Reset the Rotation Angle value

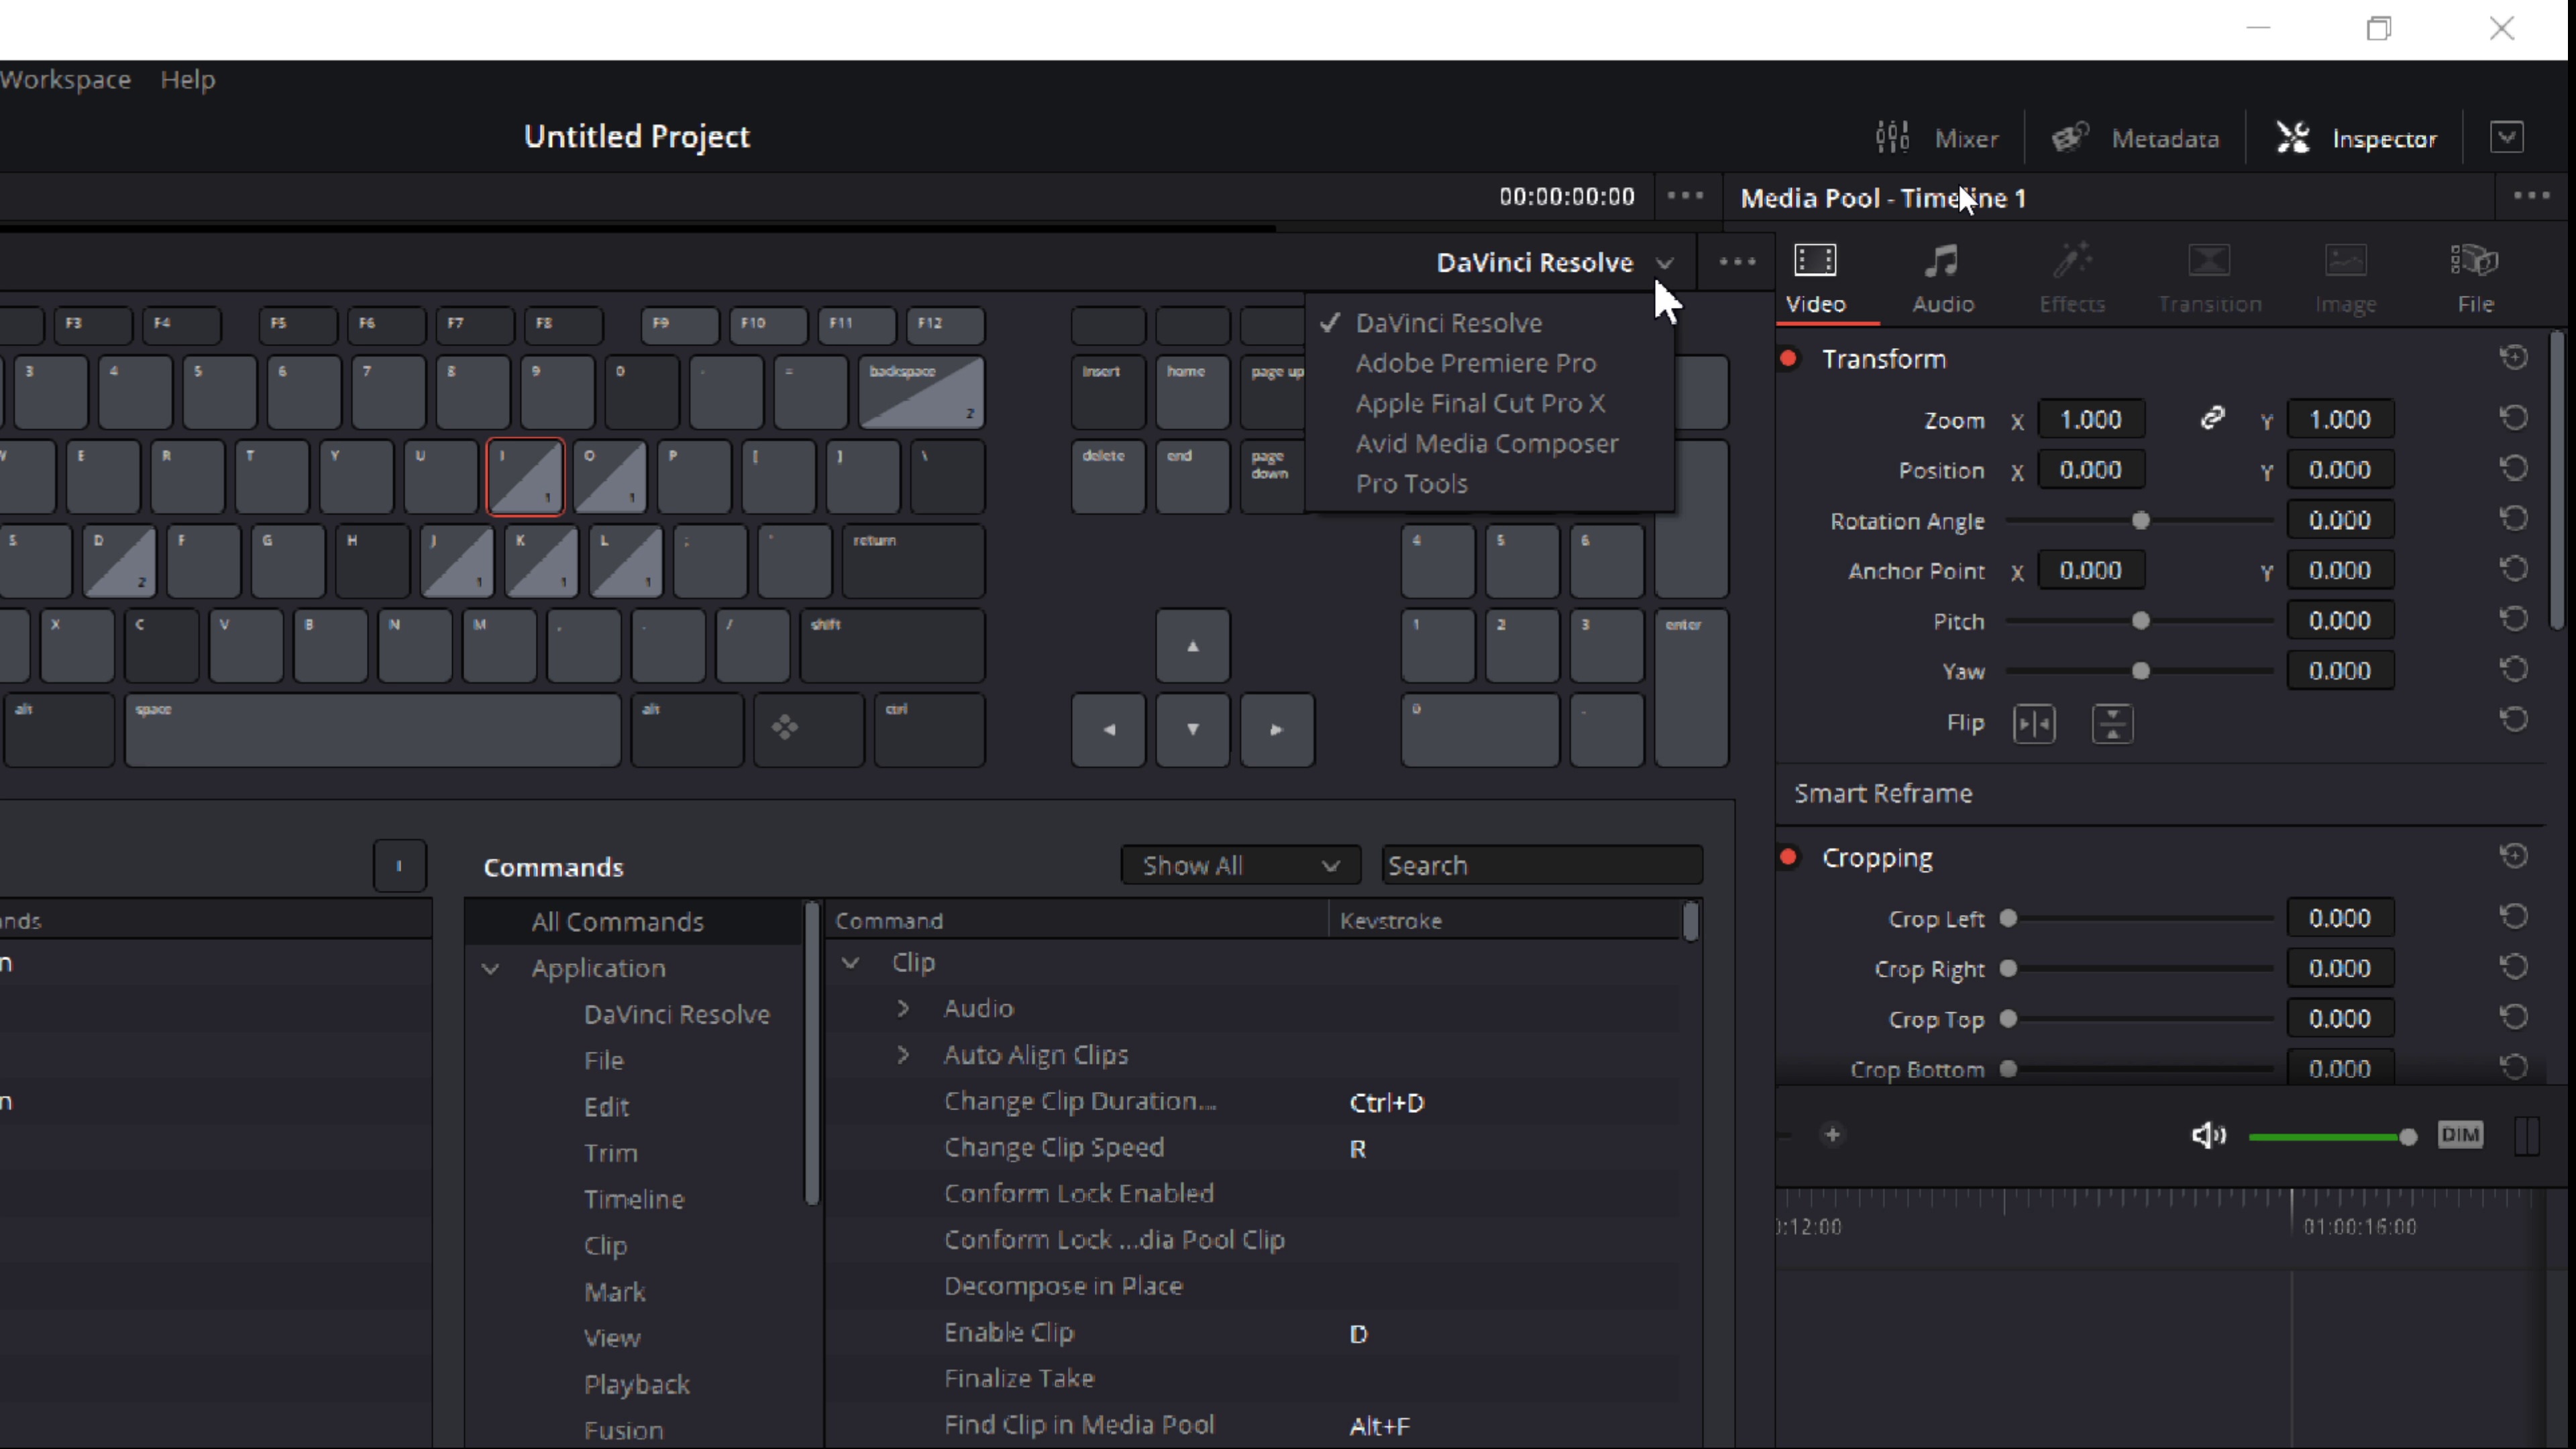(2513, 519)
